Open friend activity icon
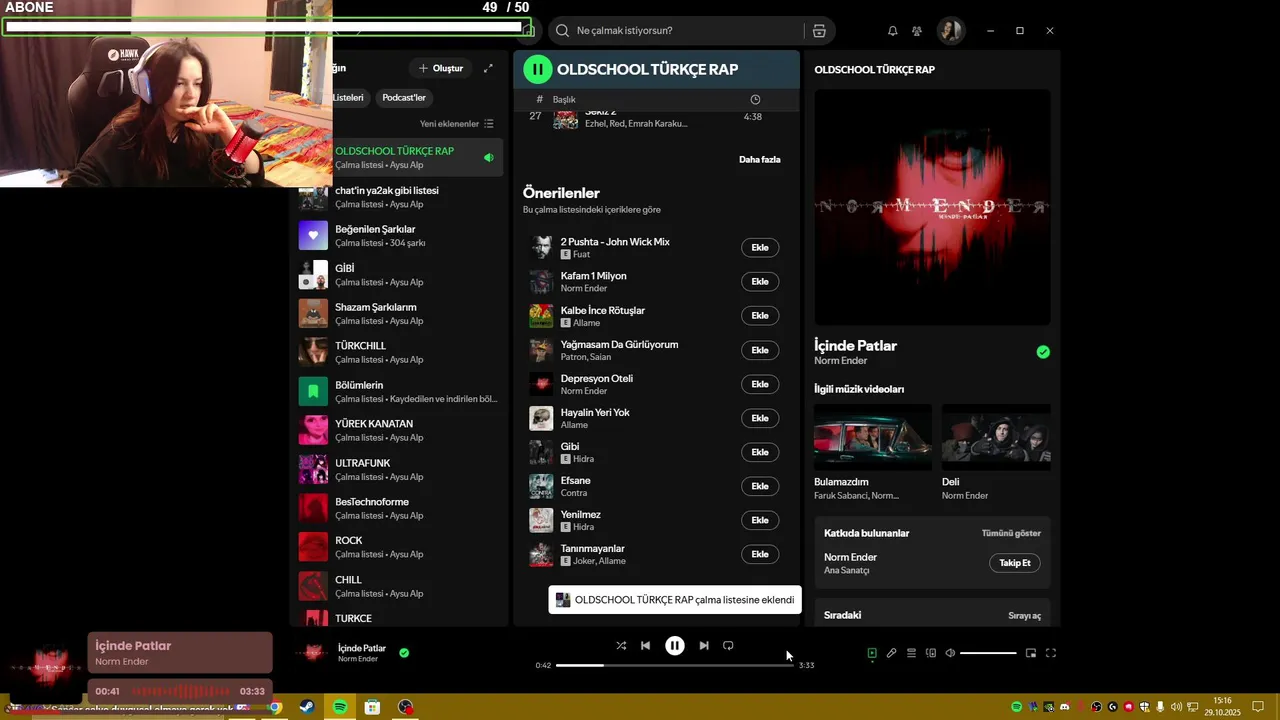This screenshot has width=1280, height=720. 917,31
